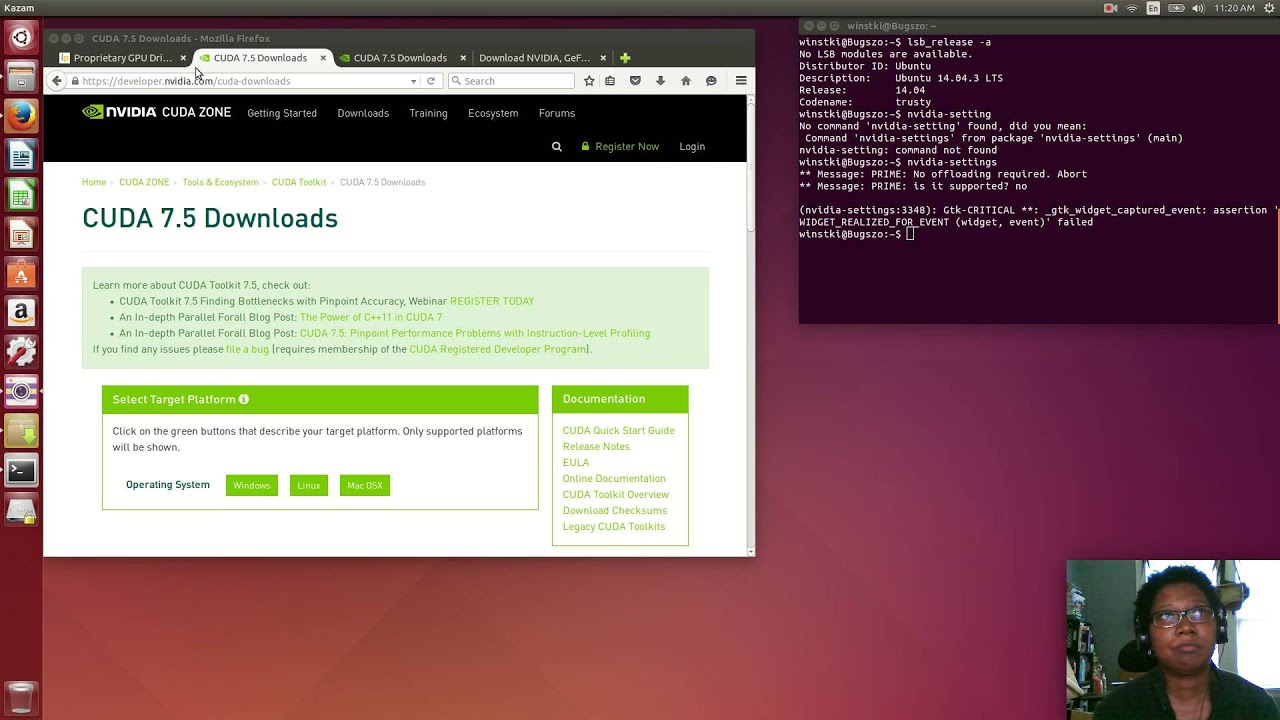Open the Wi-Fi network indicator
The height and width of the screenshot is (720, 1280).
[x=1132, y=8]
